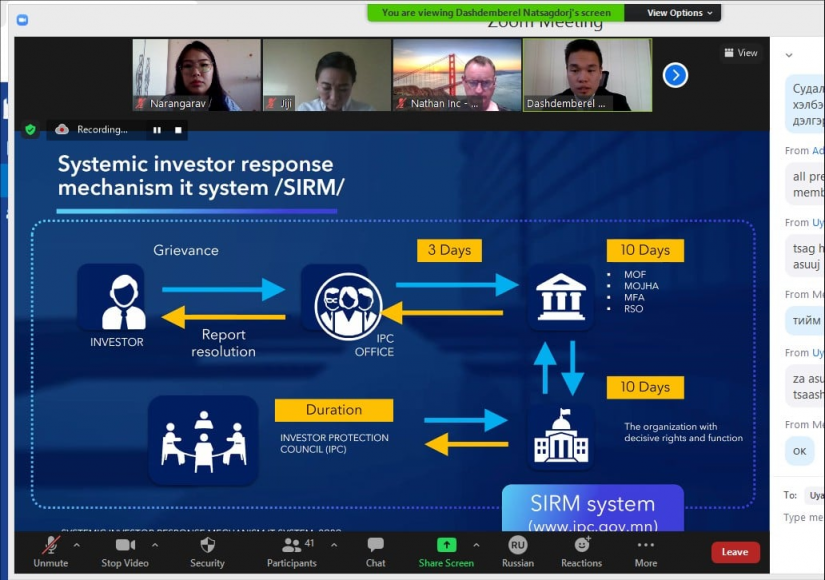Expand arrow next to Participants
The height and width of the screenshot is (580, 825).
[334, 545]
